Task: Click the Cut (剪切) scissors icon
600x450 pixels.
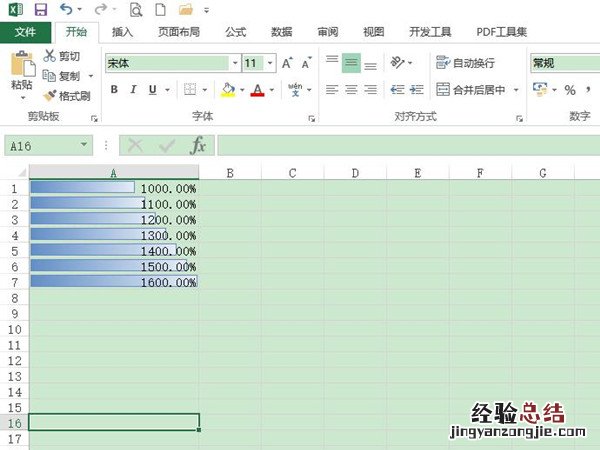Action: (x=50, y=56)
